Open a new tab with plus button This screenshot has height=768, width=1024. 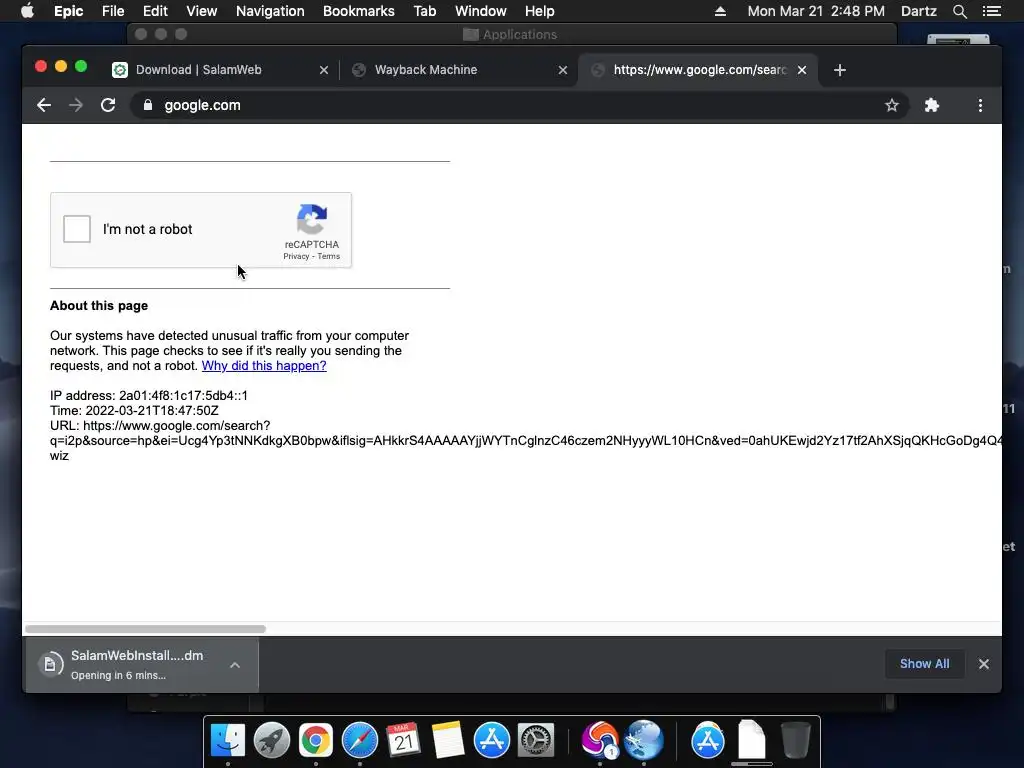pos(840,70)
